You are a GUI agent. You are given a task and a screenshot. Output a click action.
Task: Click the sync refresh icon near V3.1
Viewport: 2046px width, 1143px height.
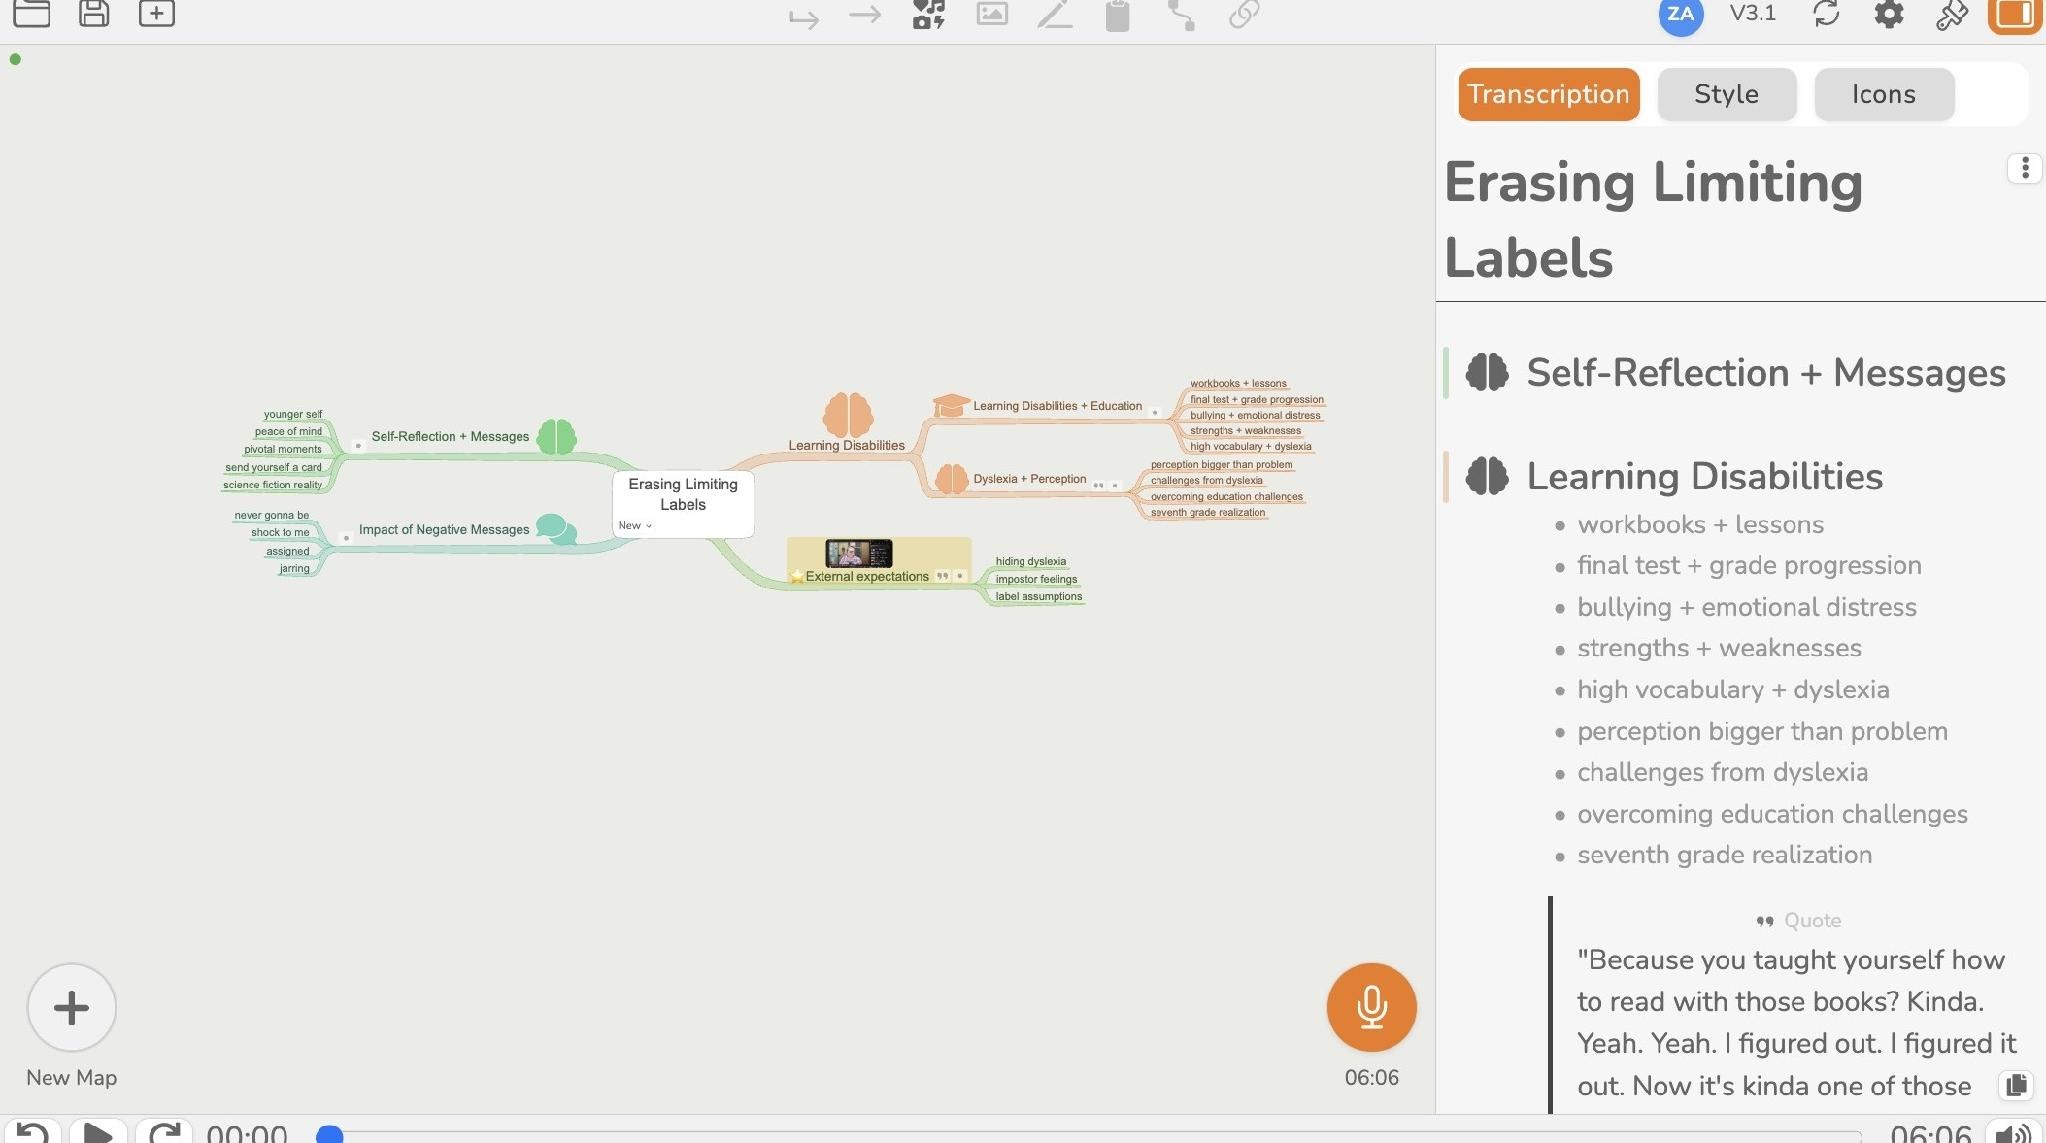click(1826, 14)
